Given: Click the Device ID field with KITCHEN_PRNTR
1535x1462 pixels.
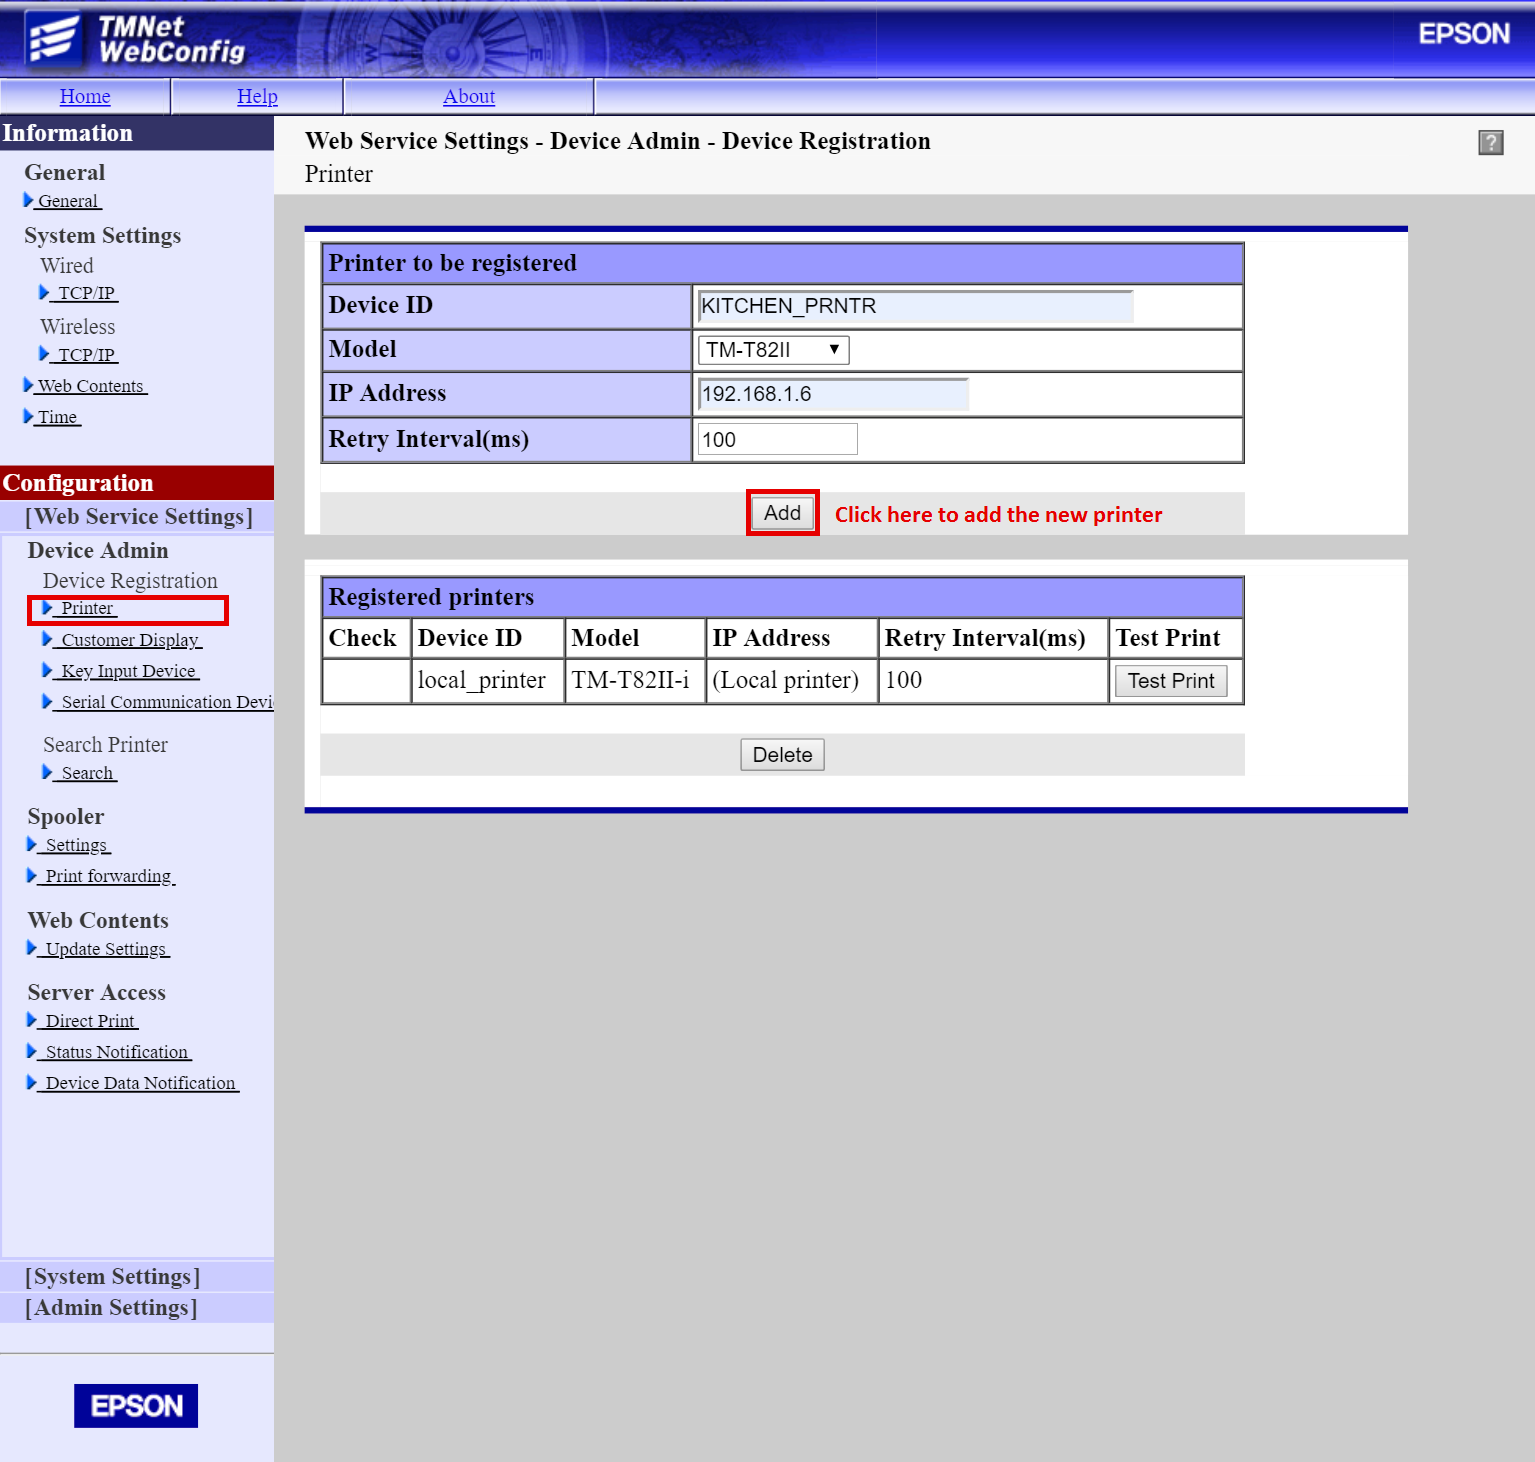Looking at the screenshot, I should tap(915, 306).
